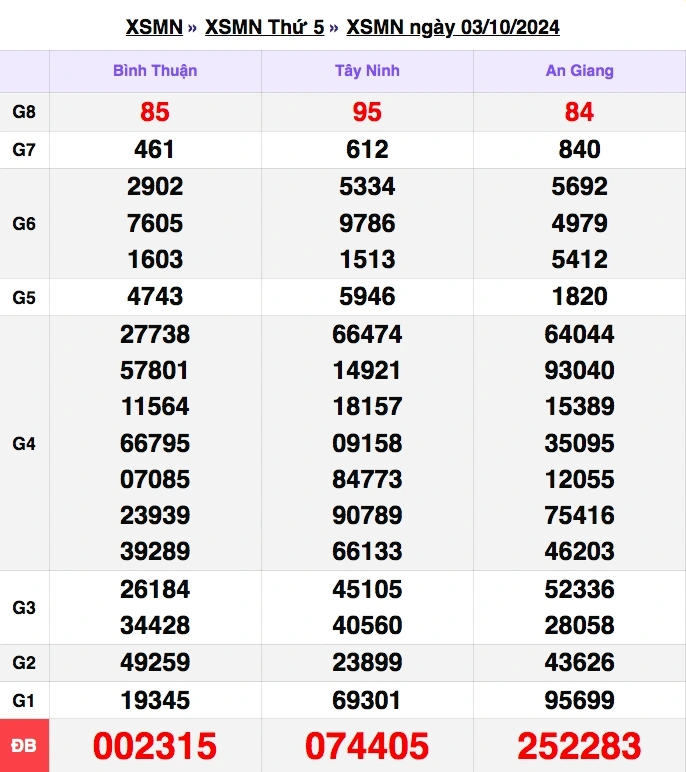
Task: Click Tây Ninh G1 number 69301
Action: click(367, 699)
